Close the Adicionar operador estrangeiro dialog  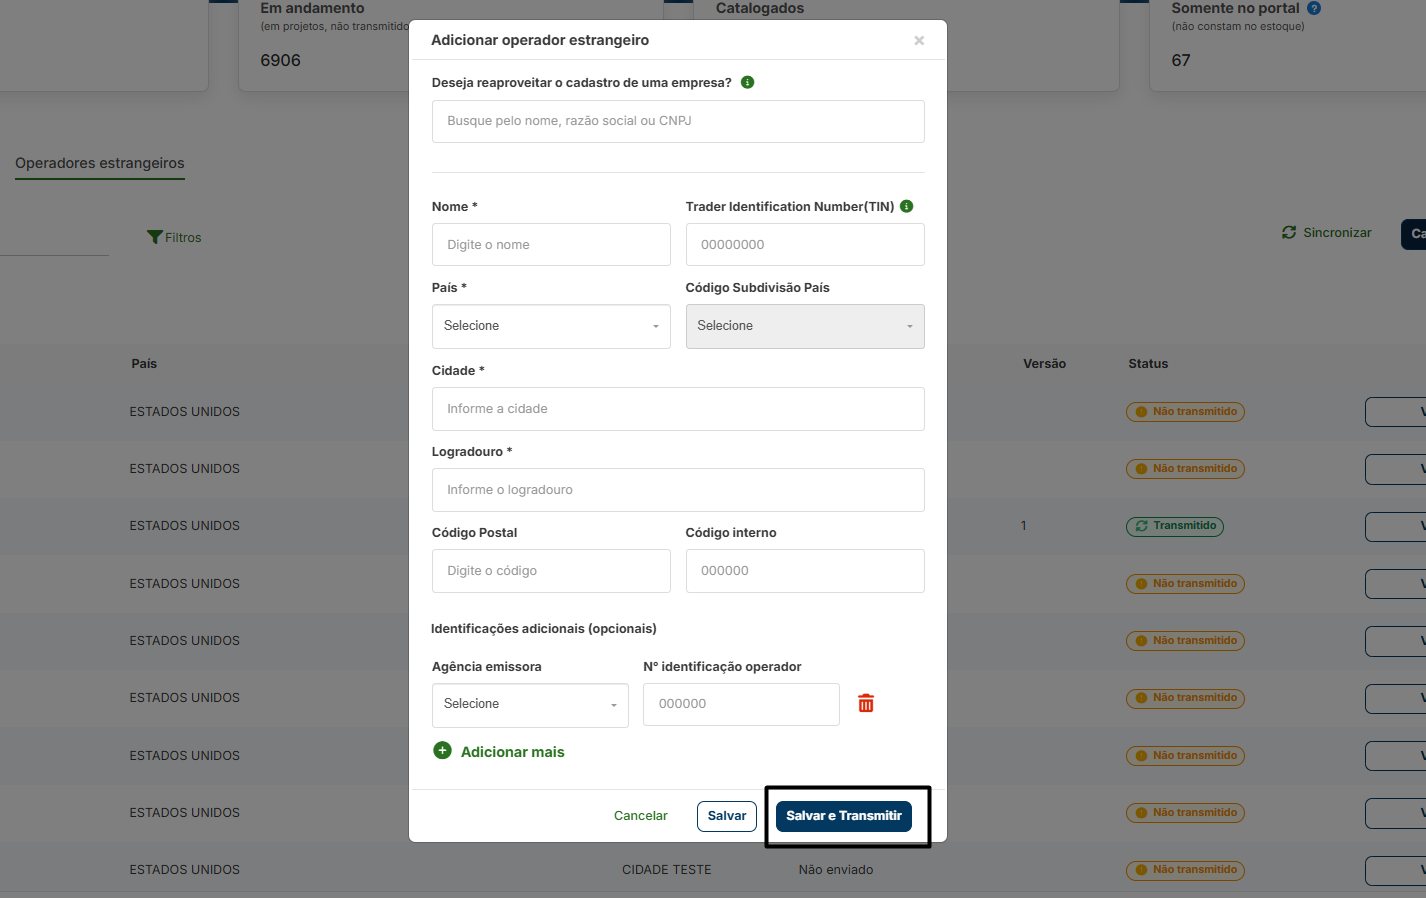(919, 41)
